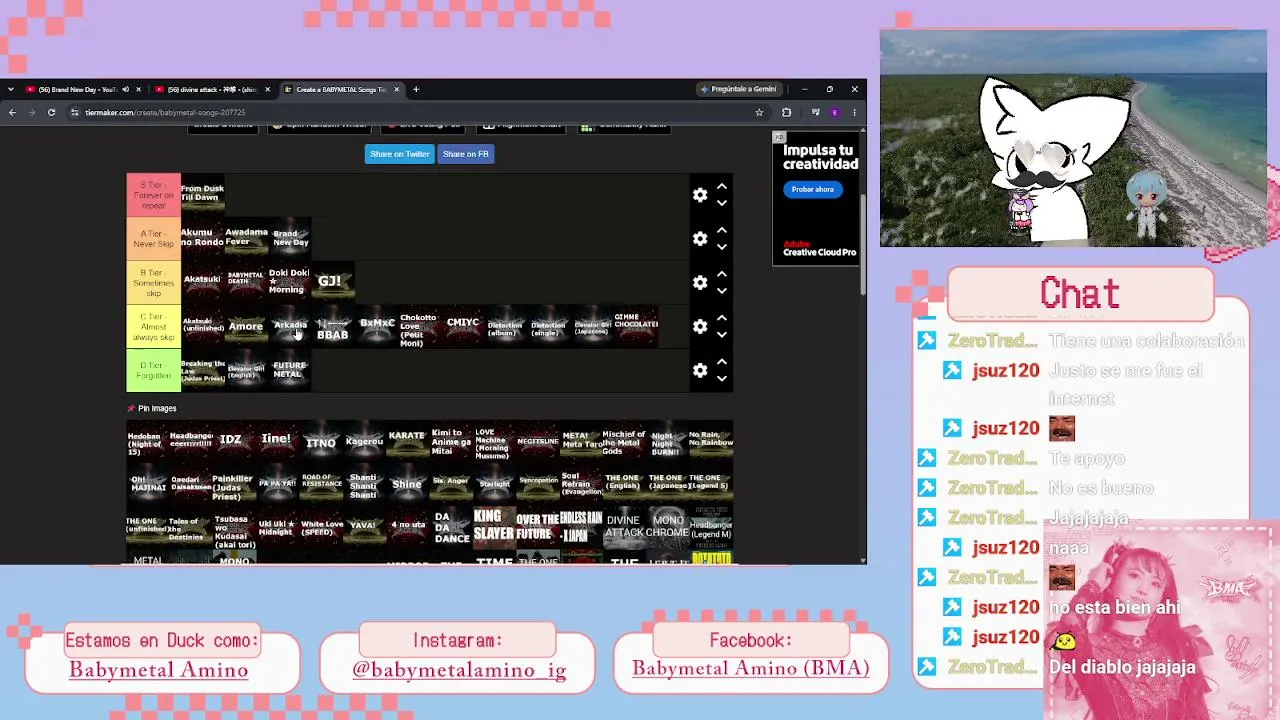The width and height of the screenshot is (1280, 720).
Task: Open the Babymetal Amino (BMA) Facebook link
Action: (x=750, y=669)
